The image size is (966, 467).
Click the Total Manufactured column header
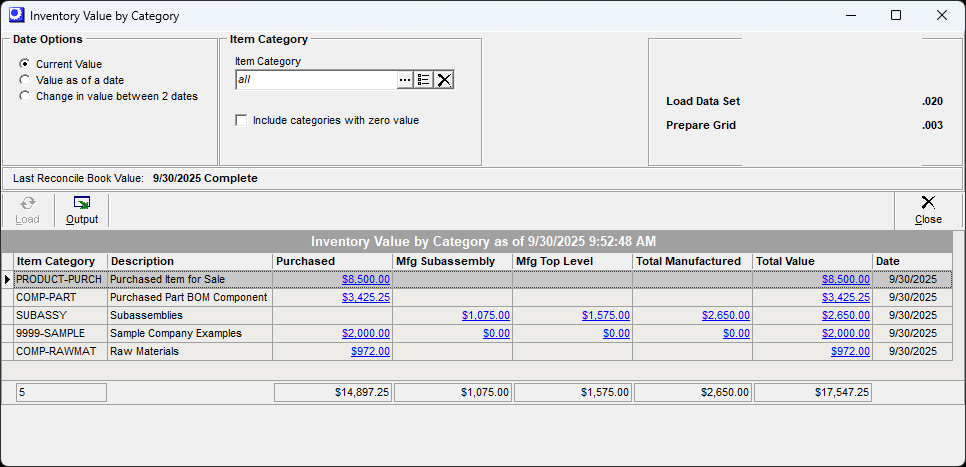(x=692, y=261)
